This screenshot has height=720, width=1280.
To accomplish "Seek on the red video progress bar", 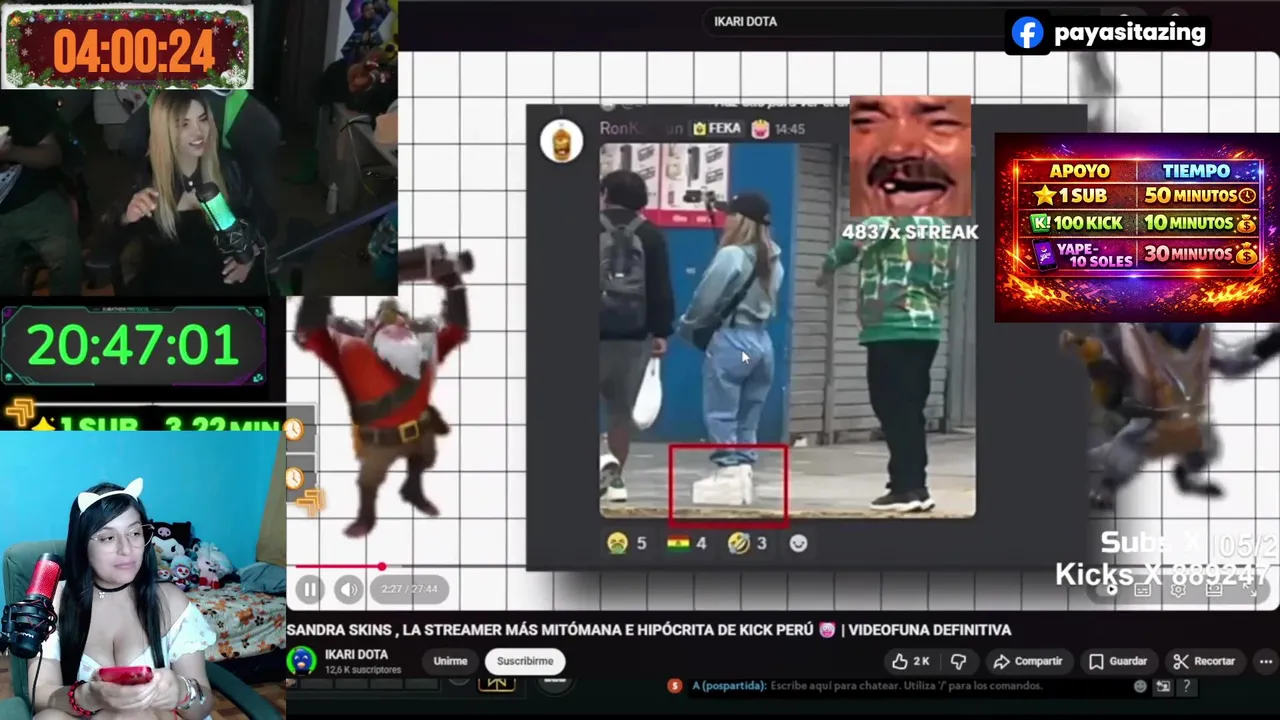I will click(338, 567).
